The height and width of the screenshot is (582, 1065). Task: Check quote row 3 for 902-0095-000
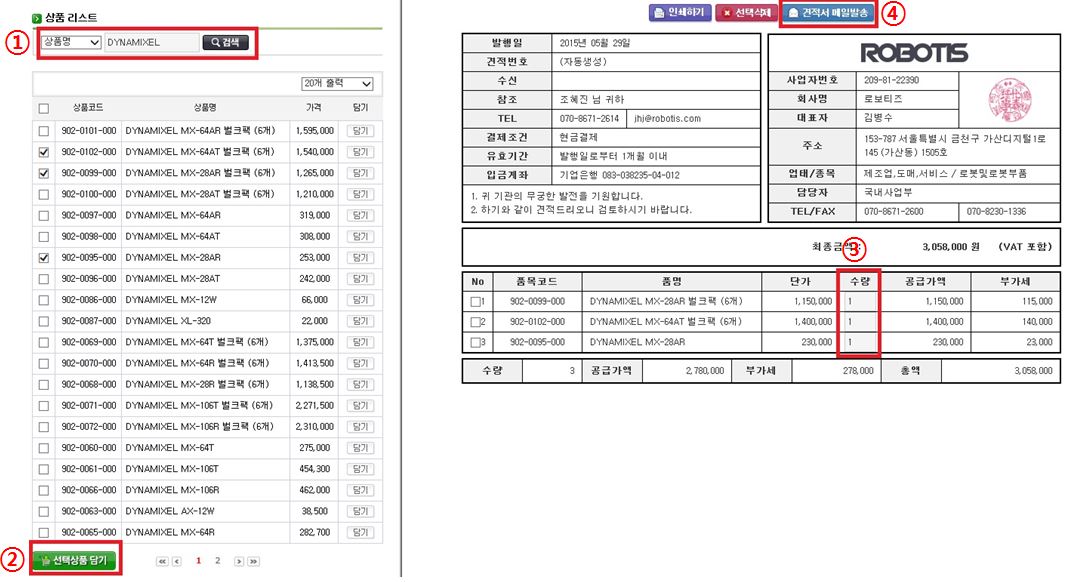click(475, 342)
